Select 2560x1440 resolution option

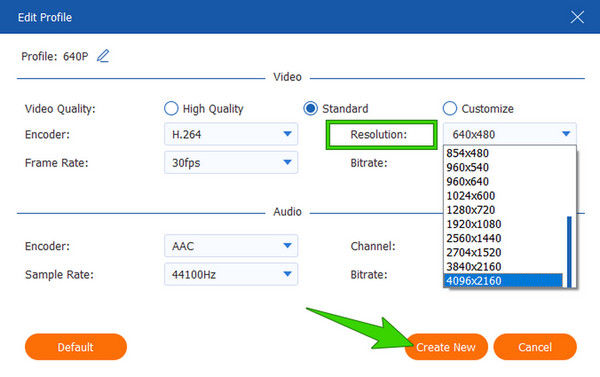(503, 238)
